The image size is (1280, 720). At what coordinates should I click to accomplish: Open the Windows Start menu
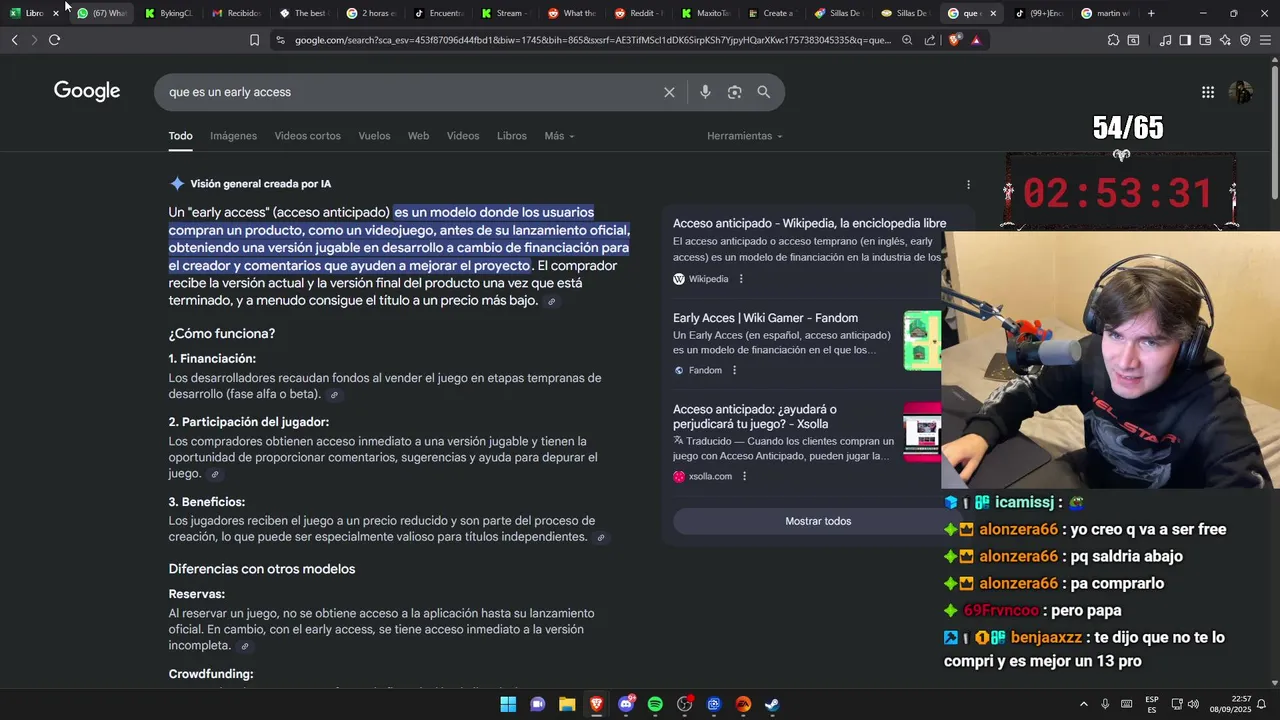click(x=508, y=704)
